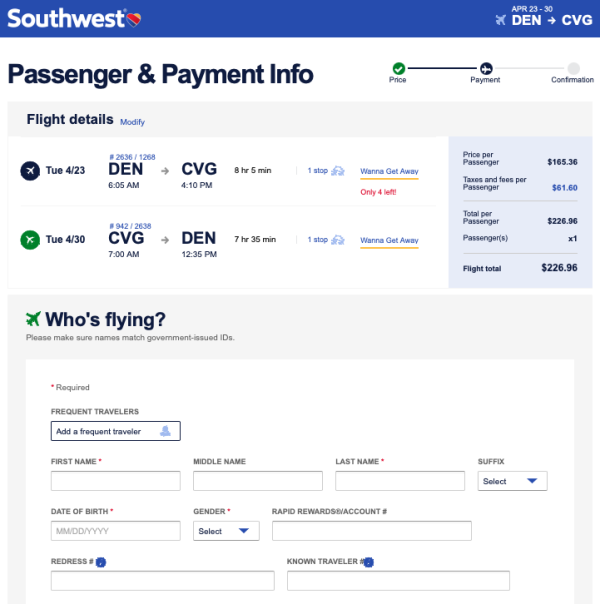Click the Rapid Rewards account number field
Viewport: 600px width, 604px height.
(371, 531)
